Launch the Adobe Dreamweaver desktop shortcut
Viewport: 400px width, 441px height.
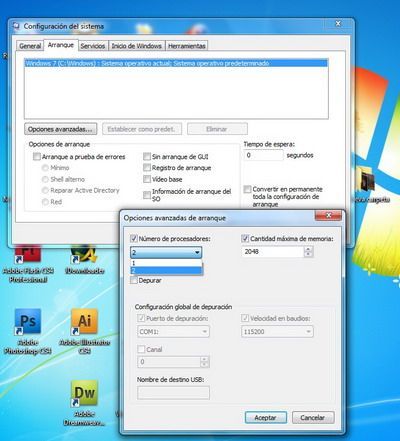(x=84, y=393)
